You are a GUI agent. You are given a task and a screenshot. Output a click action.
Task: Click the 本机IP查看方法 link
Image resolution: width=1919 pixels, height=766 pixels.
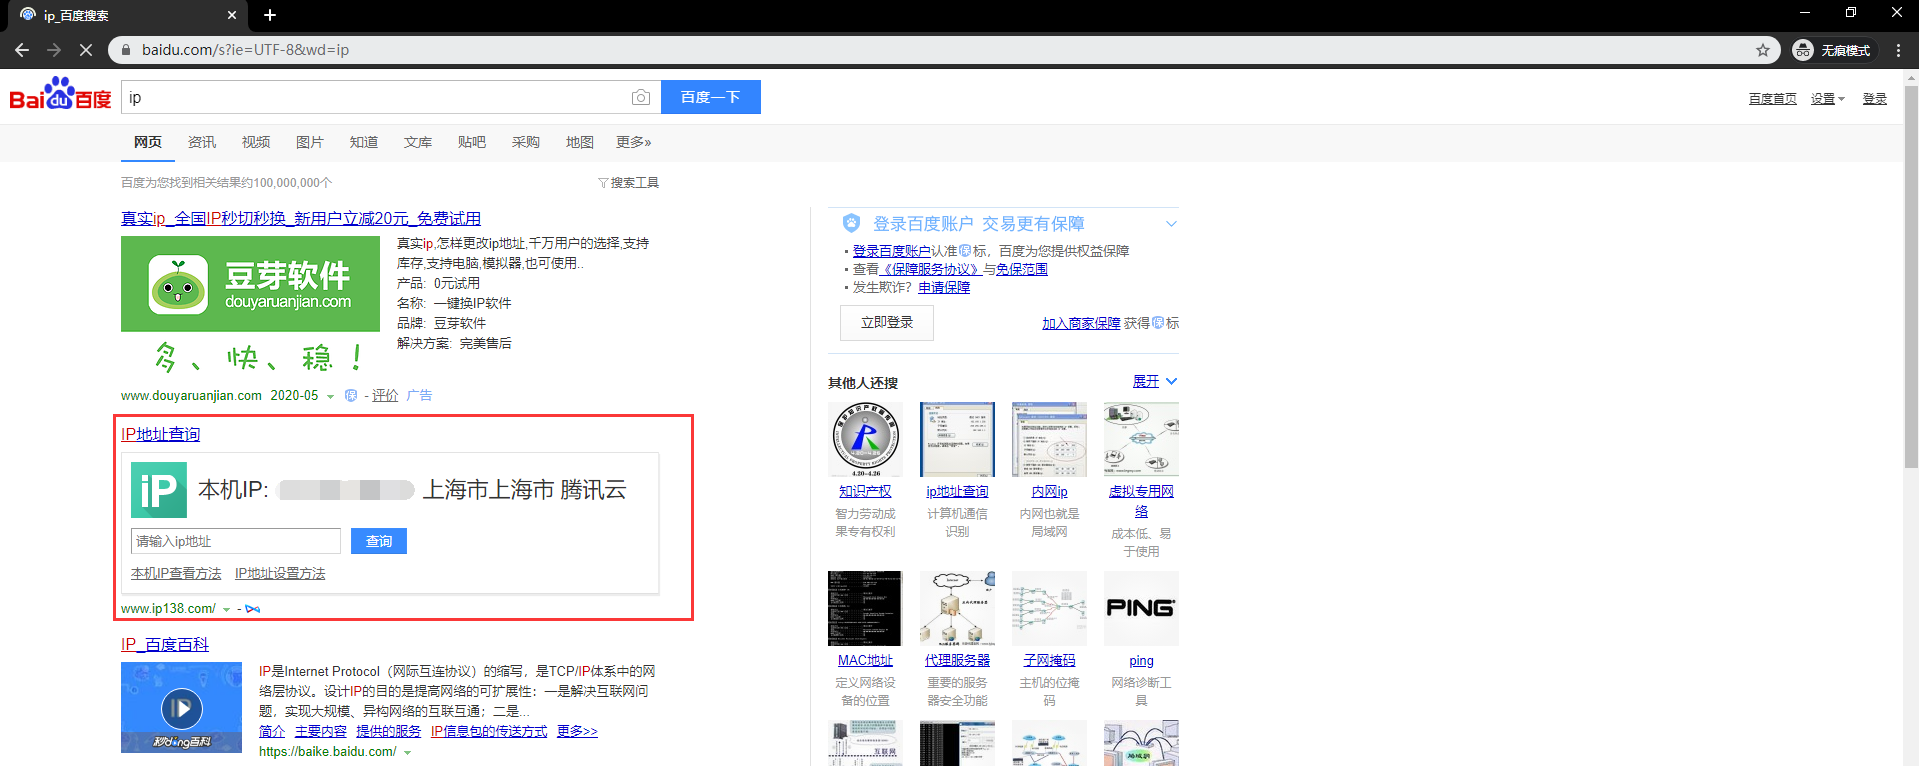(176, 574)
